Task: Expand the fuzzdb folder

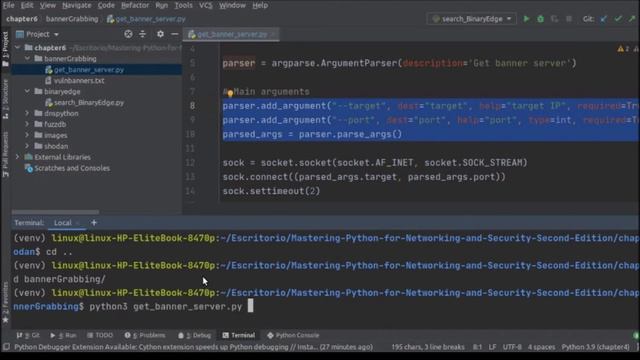Action: point(27,124)
